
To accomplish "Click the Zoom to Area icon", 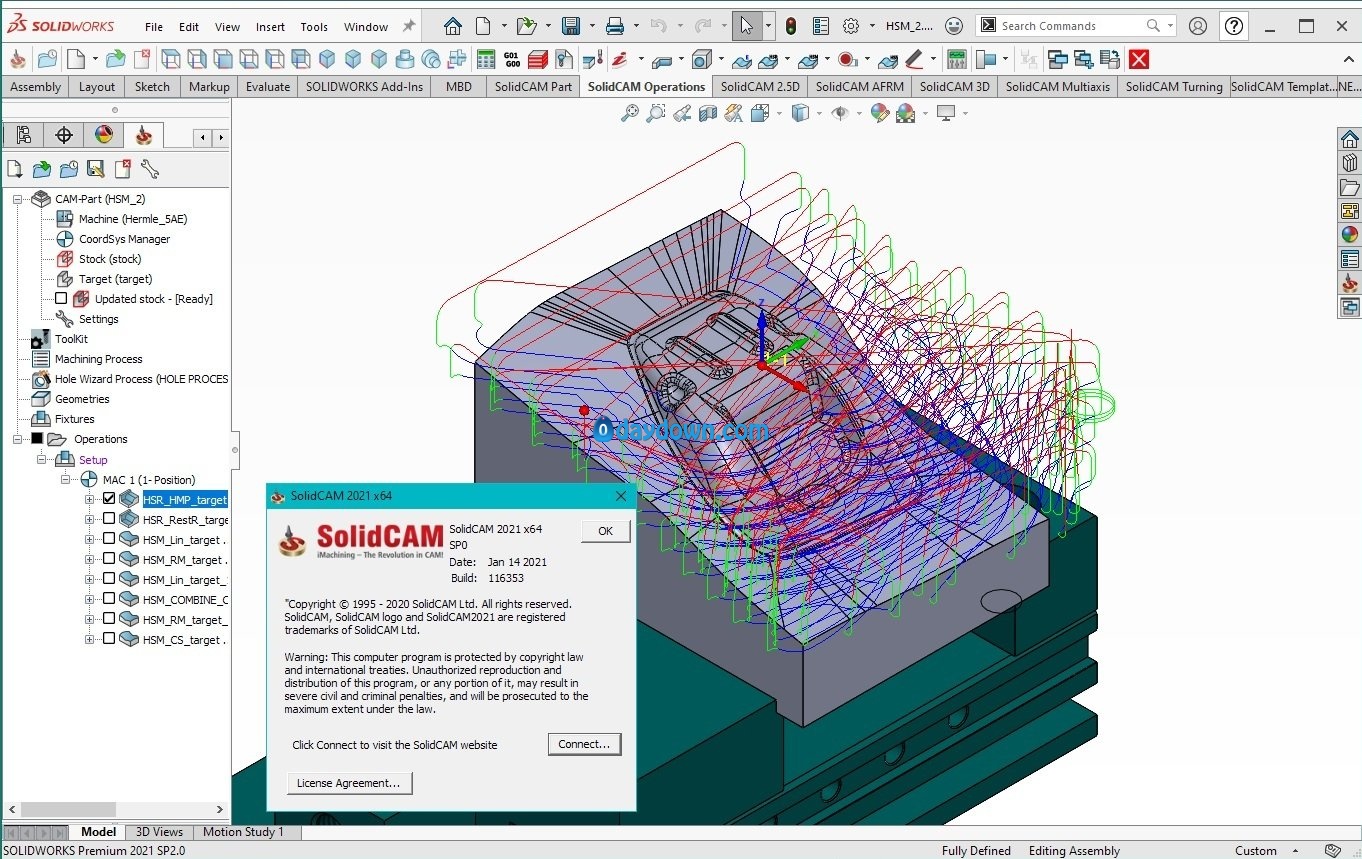I will (x=656, y=114).
